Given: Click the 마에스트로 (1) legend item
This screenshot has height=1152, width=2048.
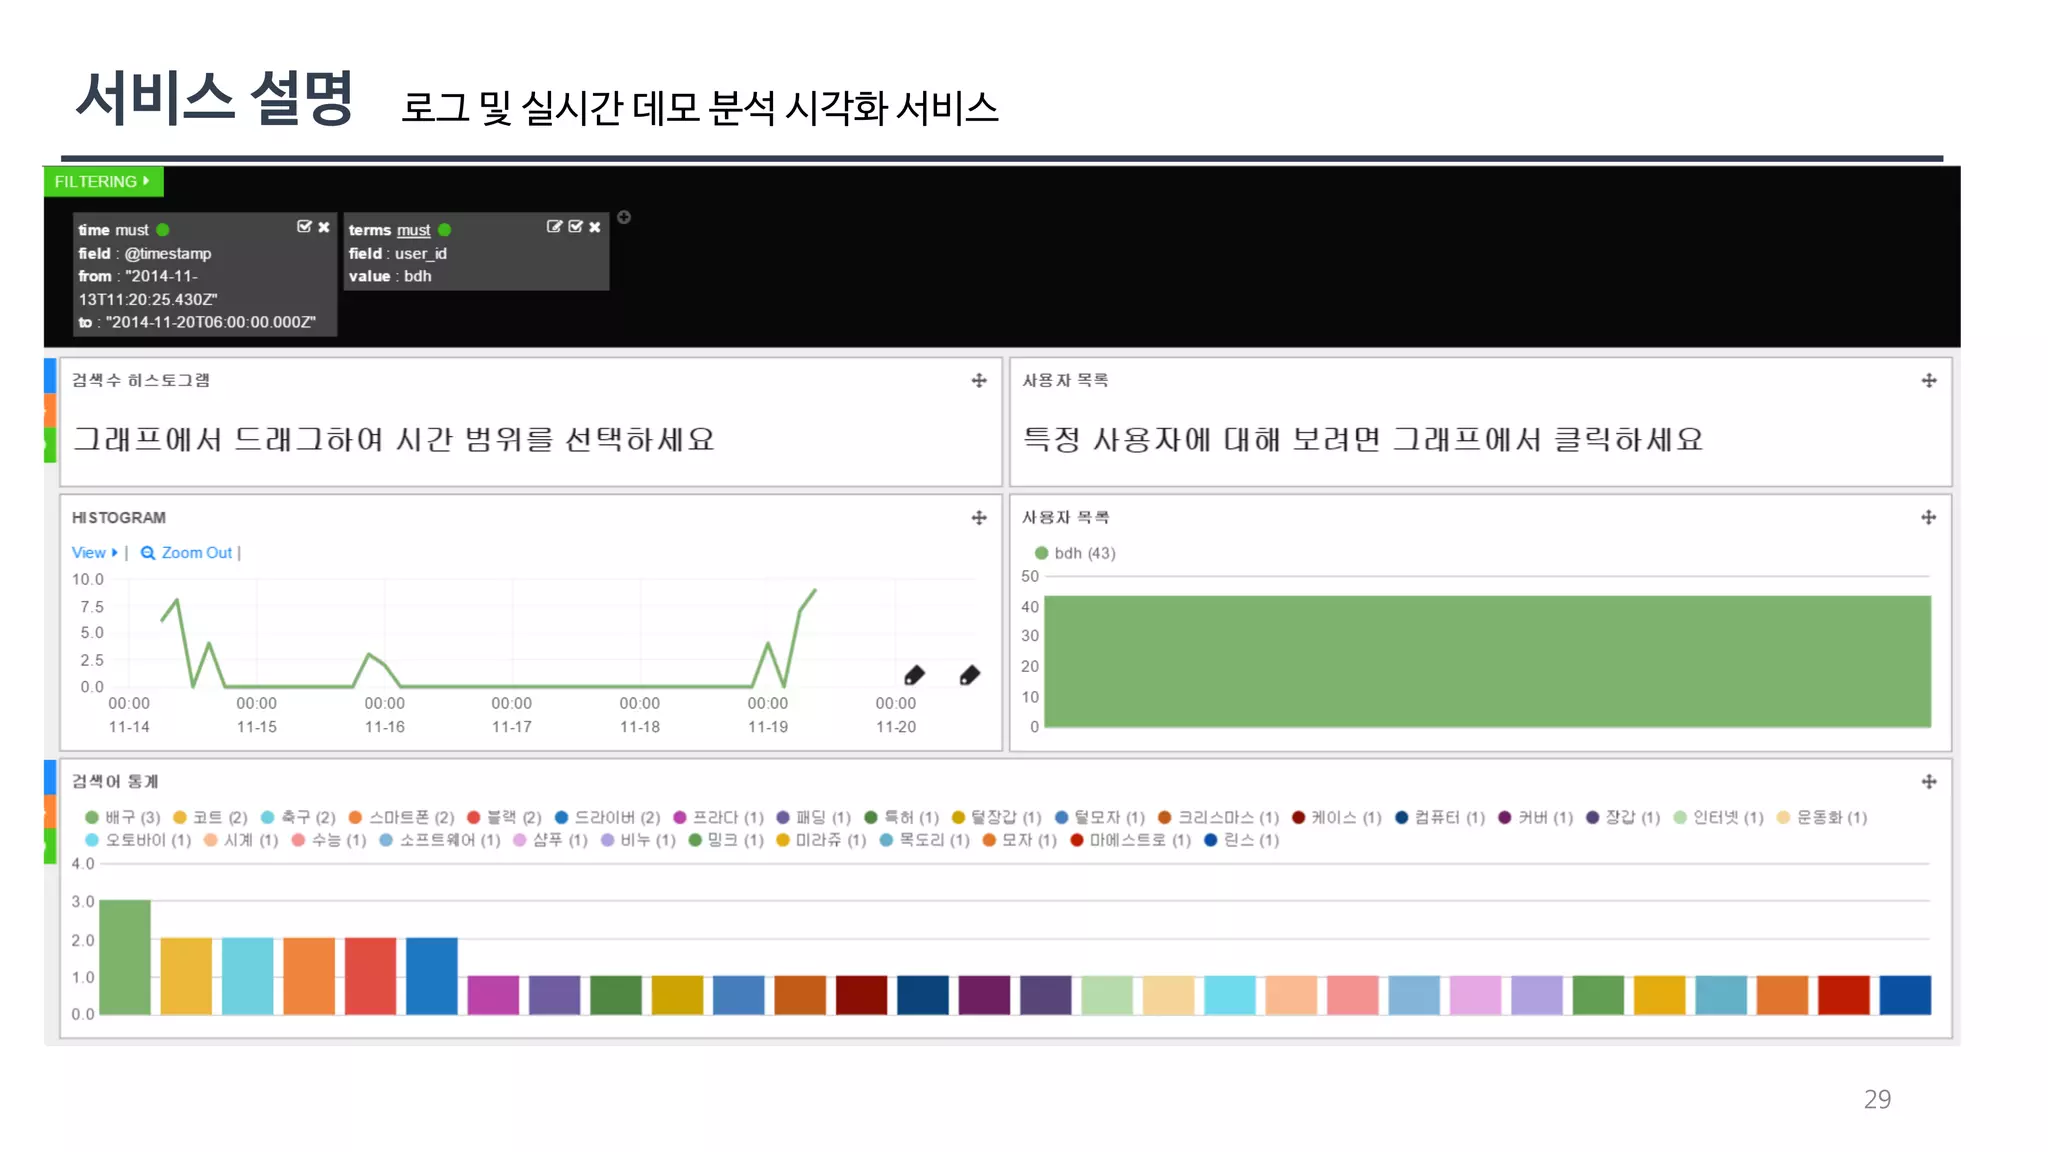Looking at the screenshot, I should [1131, 840].
